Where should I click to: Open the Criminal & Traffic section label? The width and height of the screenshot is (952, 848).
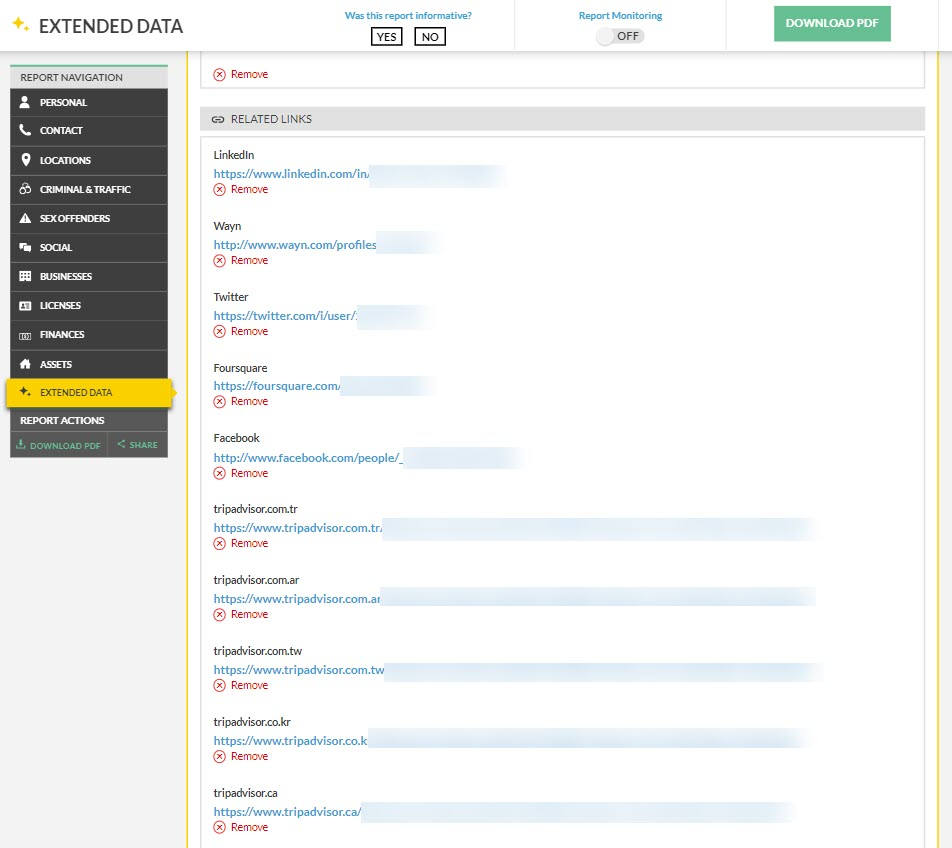click(x=85, y=189)
